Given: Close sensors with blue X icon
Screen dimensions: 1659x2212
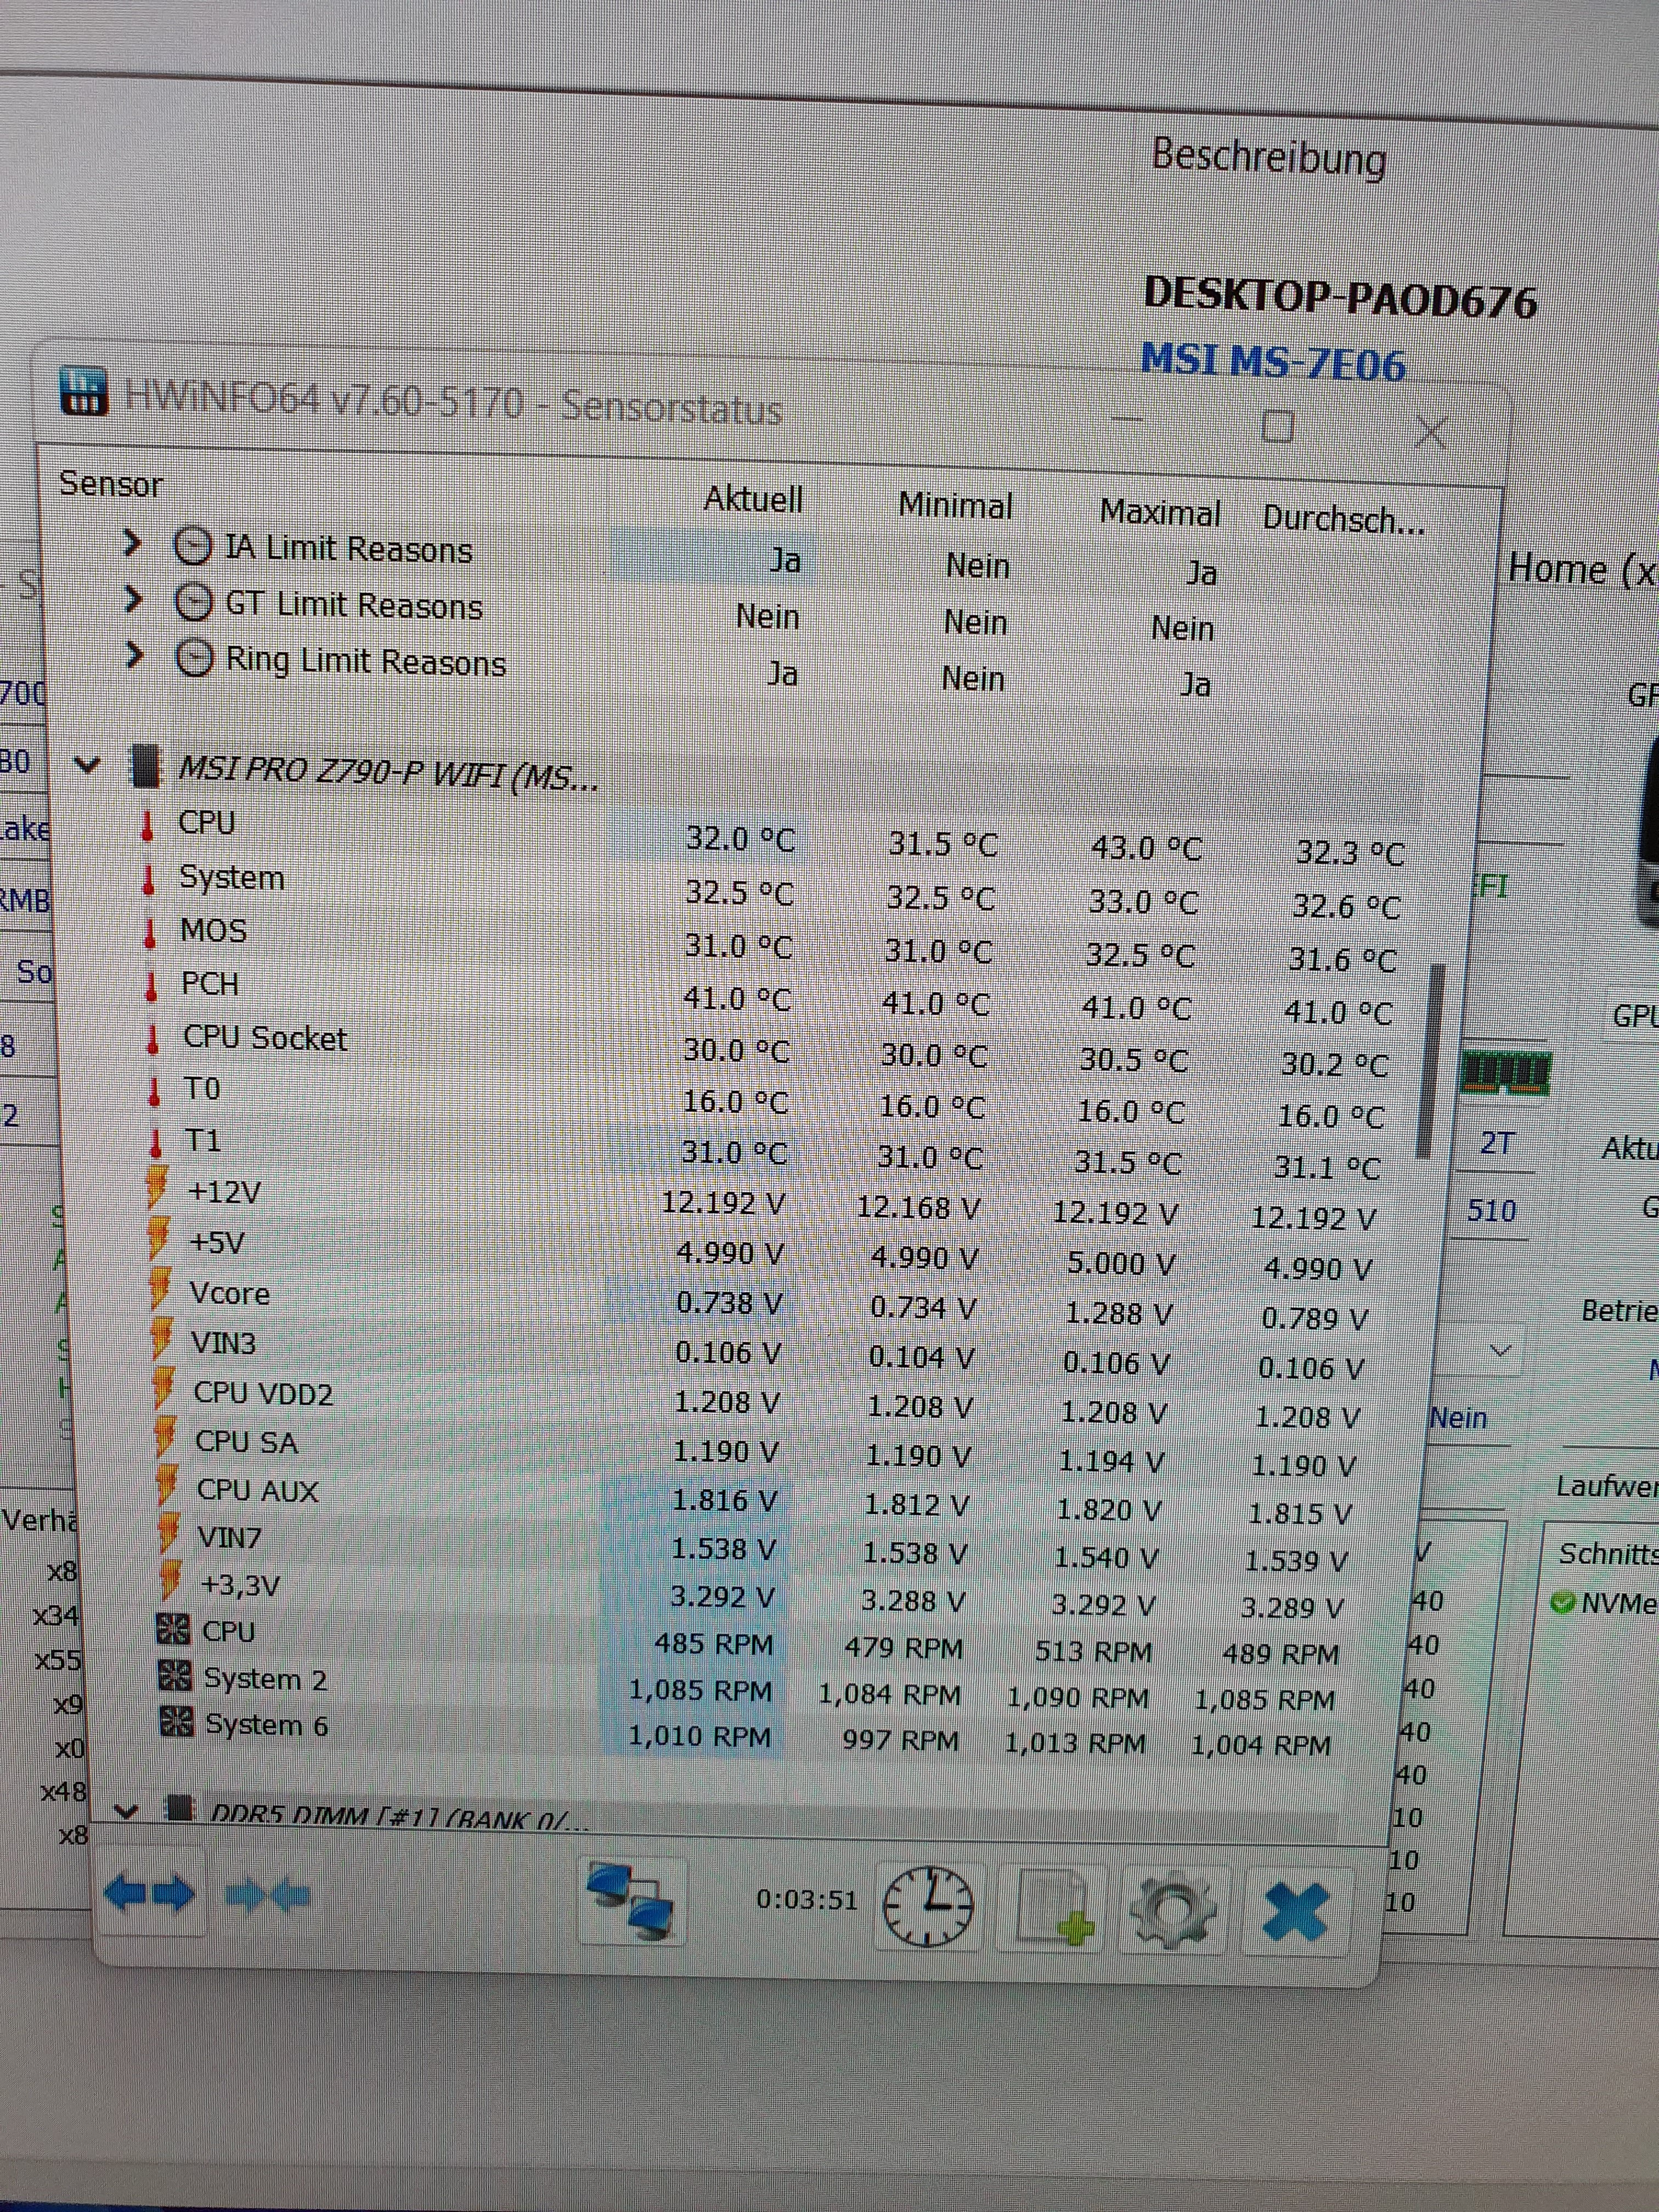Looking at the screenshot, I should (x=1295, y=1911).
